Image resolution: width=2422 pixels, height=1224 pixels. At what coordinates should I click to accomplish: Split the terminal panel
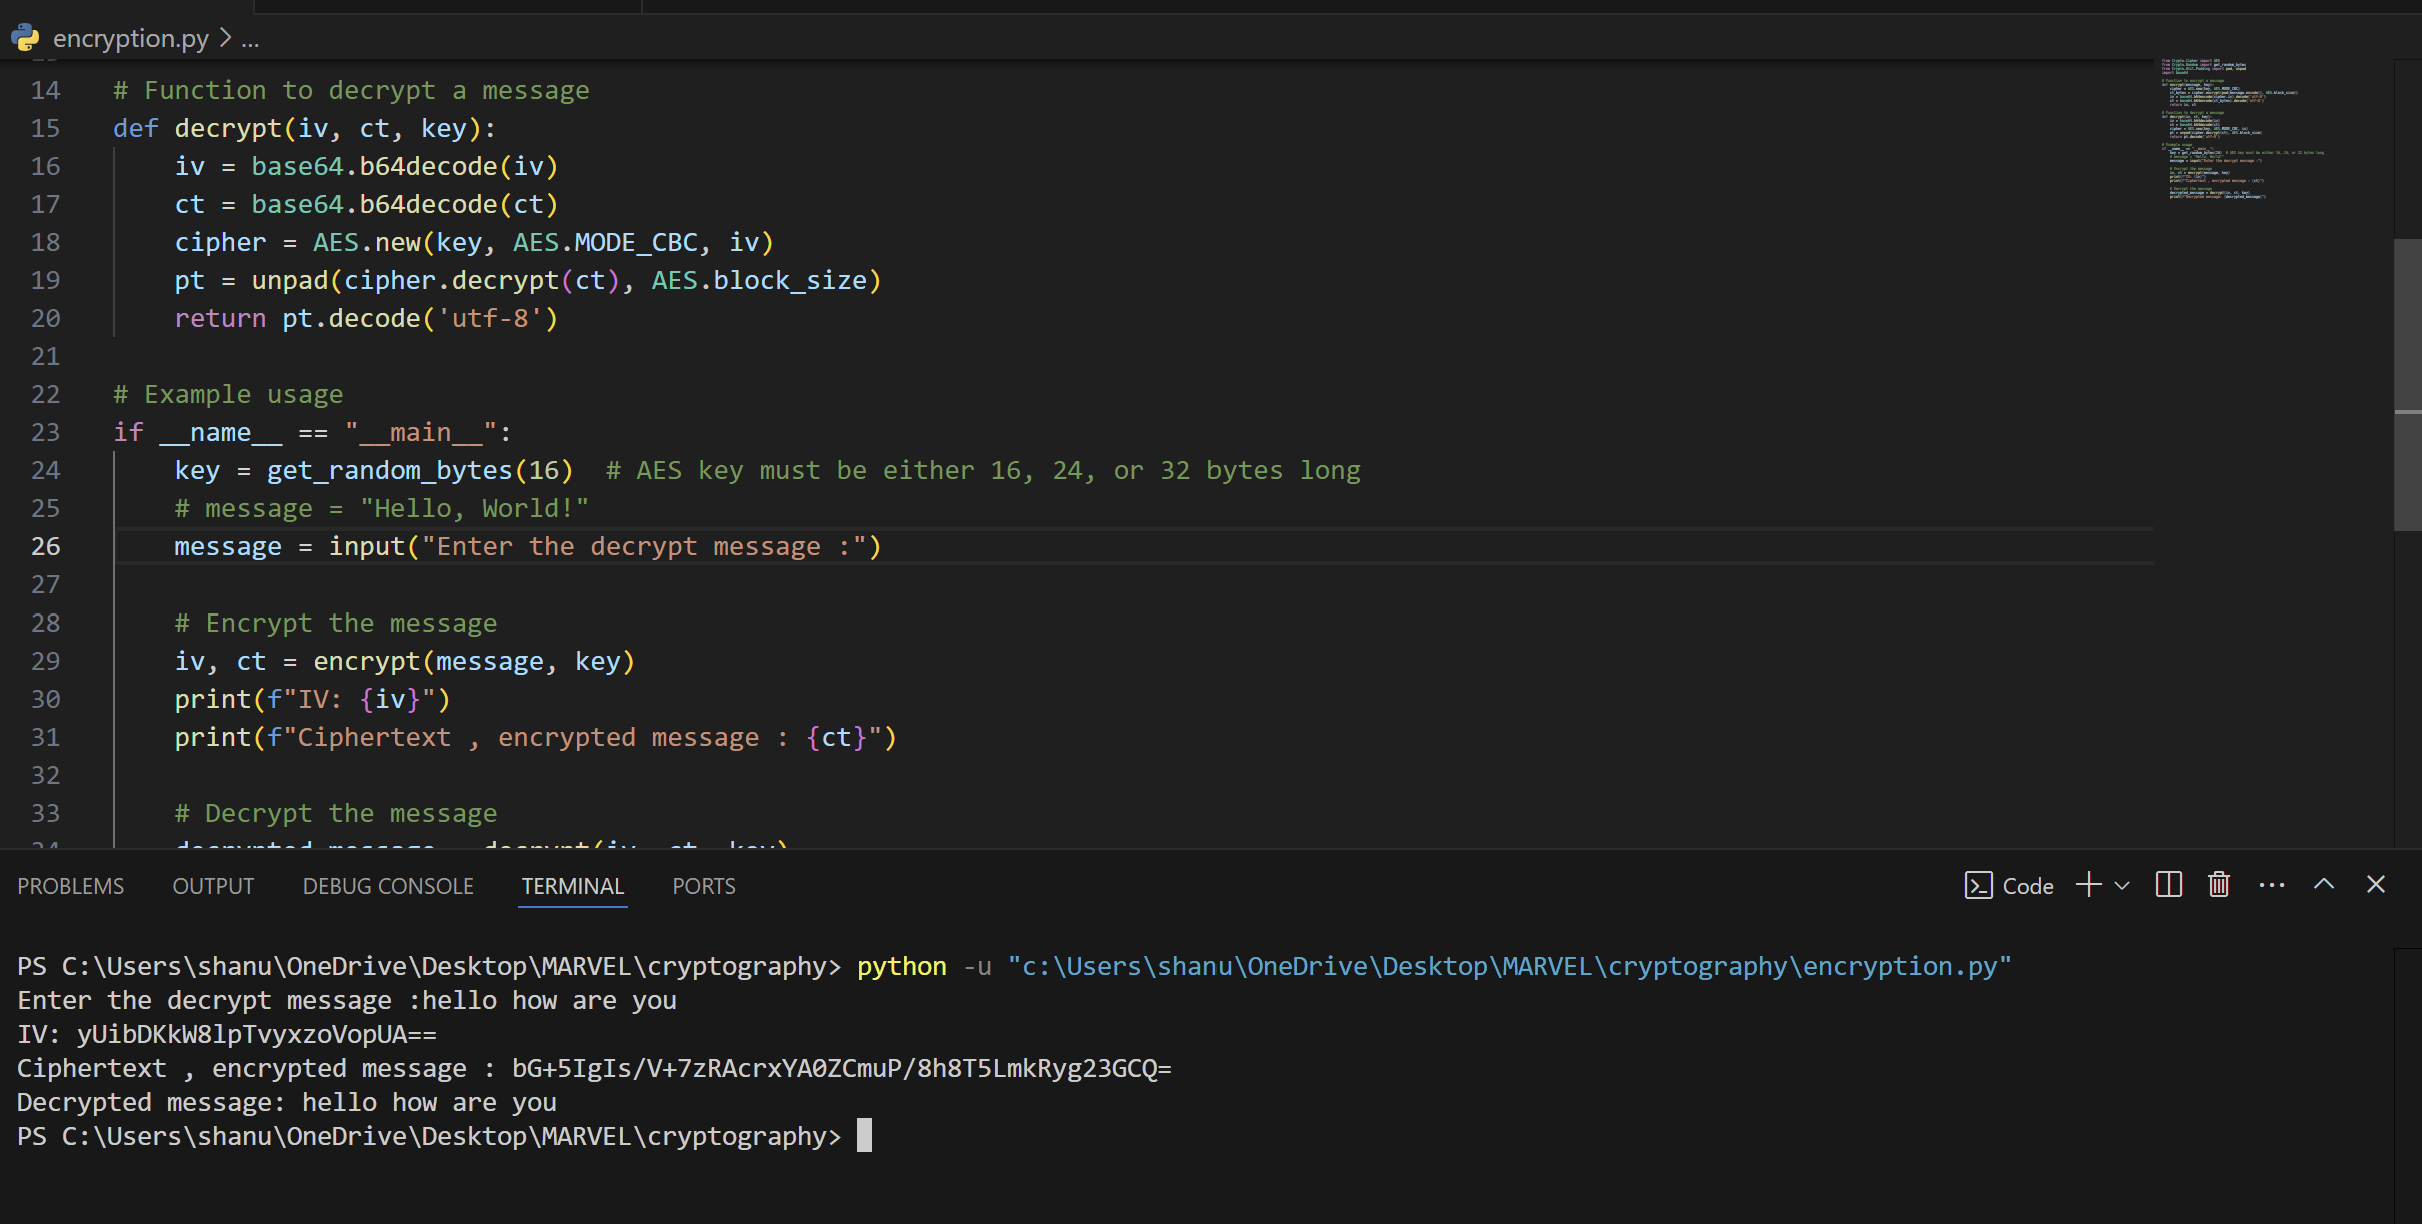[x=2168, y=885]
